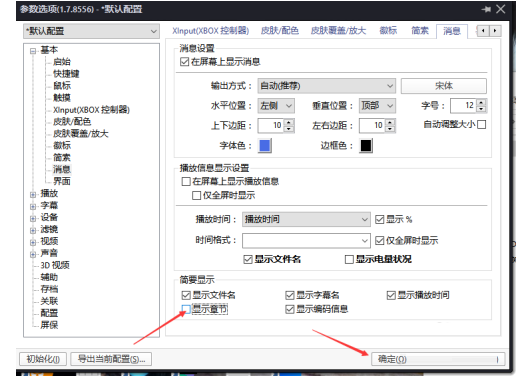Select 启始 in the tree
520x384 pixels.
pos(62,62)
